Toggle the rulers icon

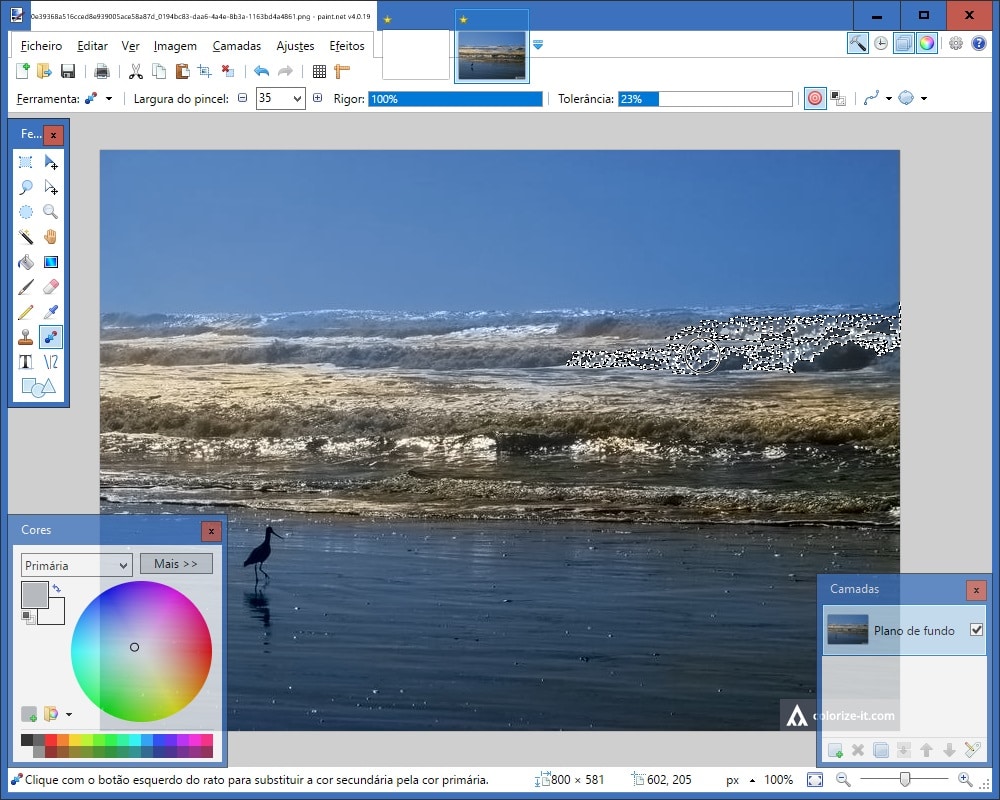point(342,71)
